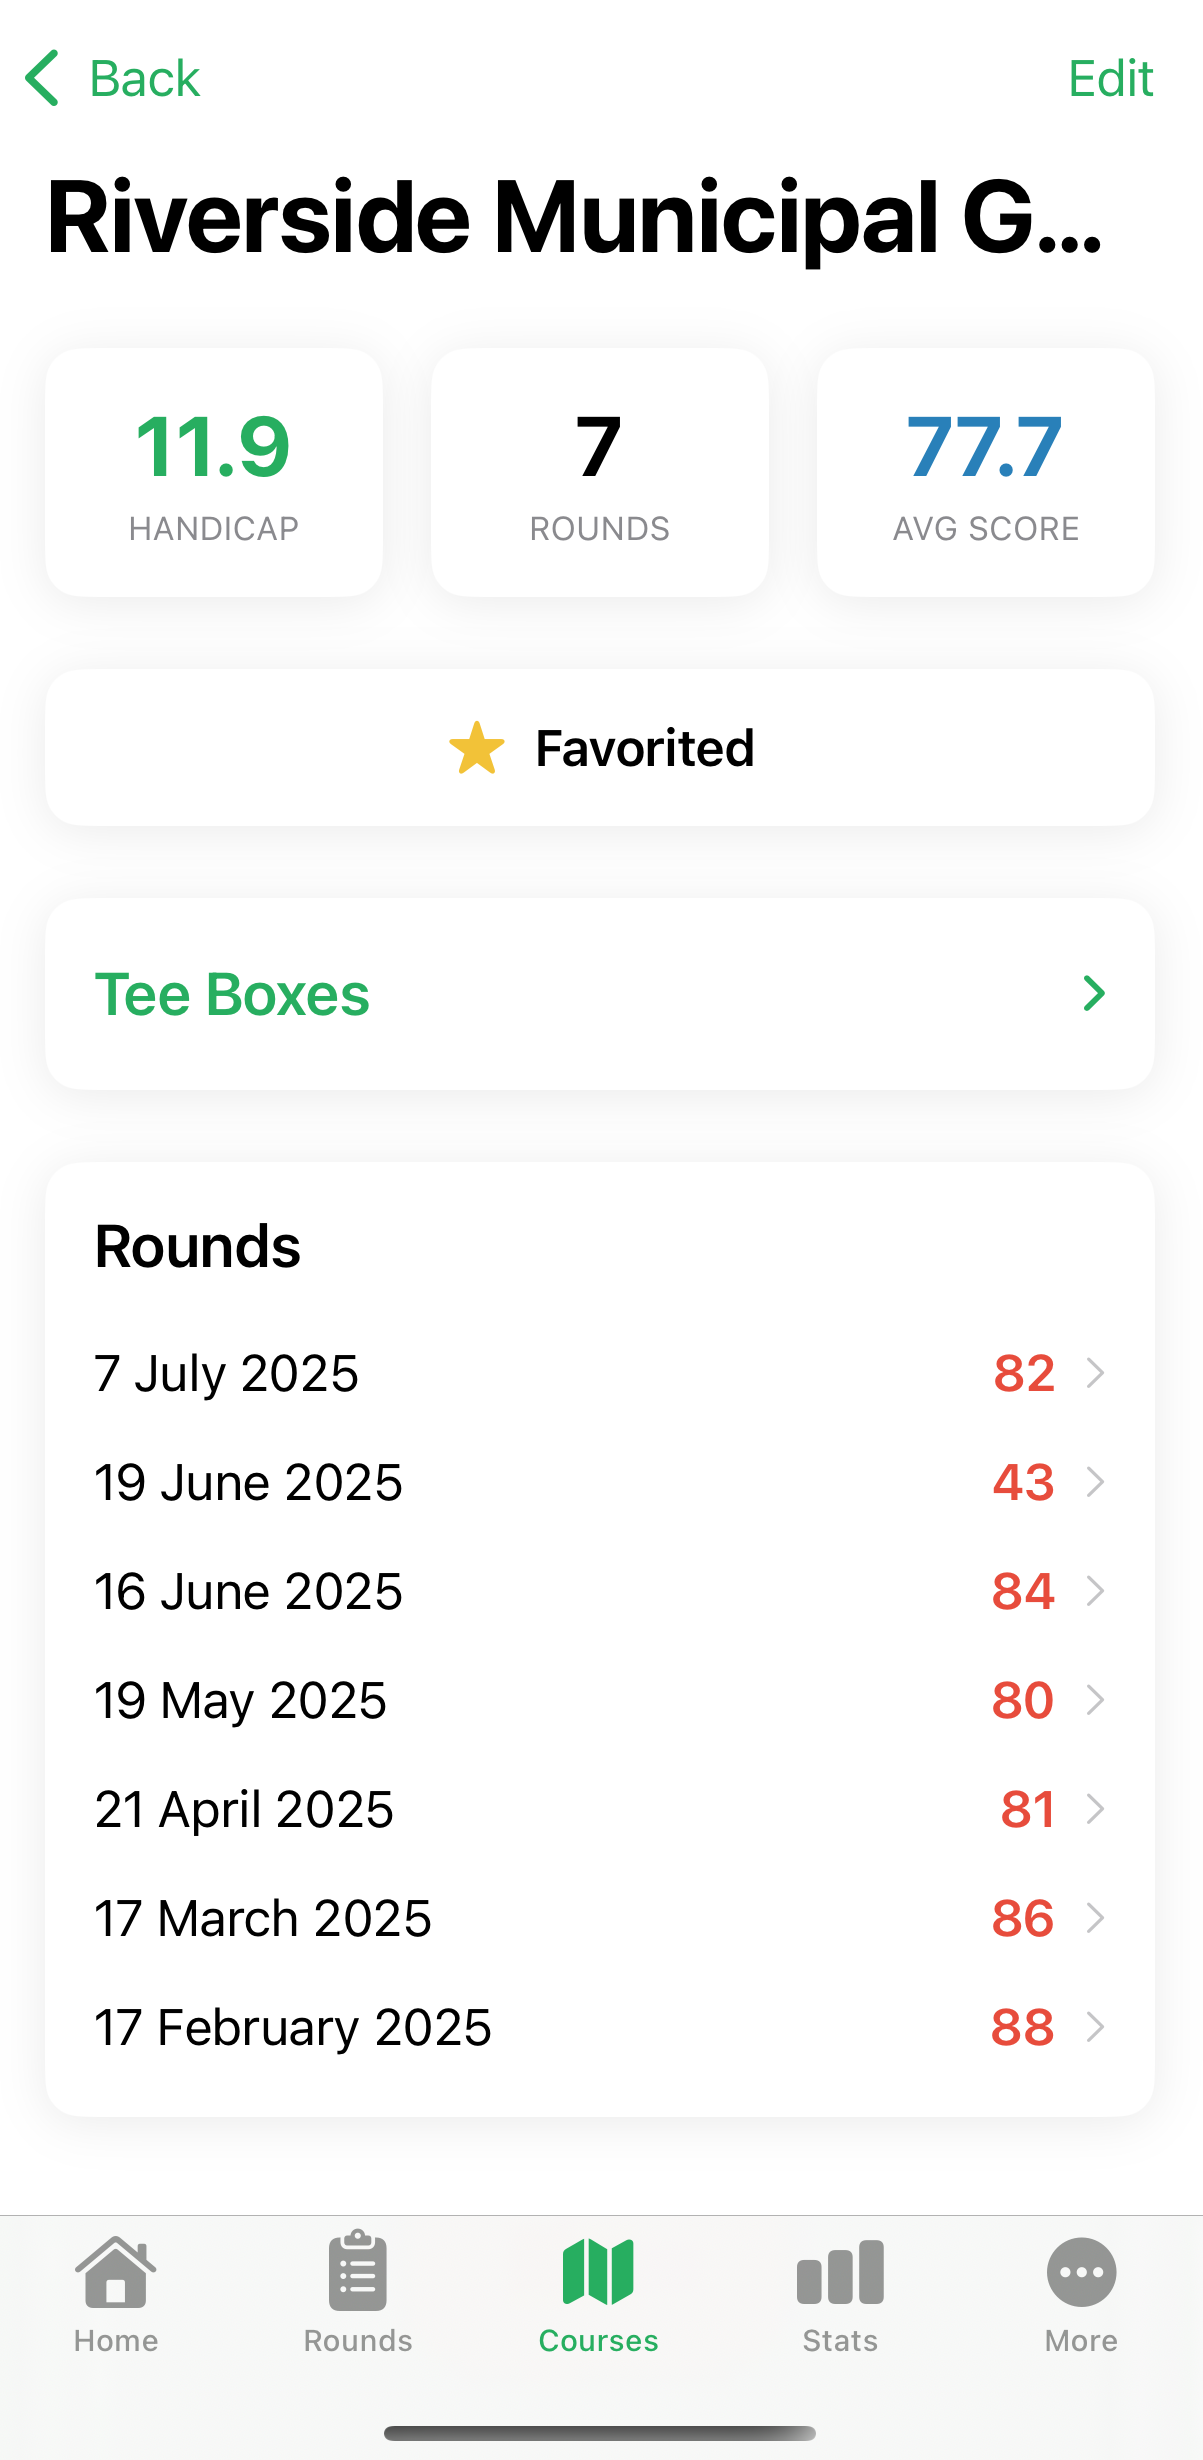Open the Home tab house icon

pyautogui.click(x=116, y=2272)
